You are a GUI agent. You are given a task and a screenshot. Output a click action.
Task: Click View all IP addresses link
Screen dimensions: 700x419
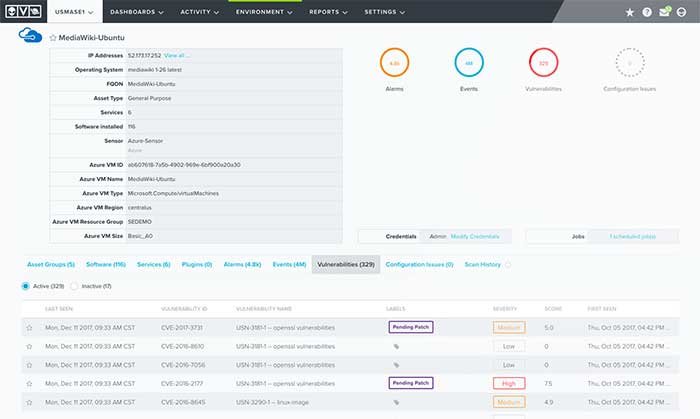176,55
